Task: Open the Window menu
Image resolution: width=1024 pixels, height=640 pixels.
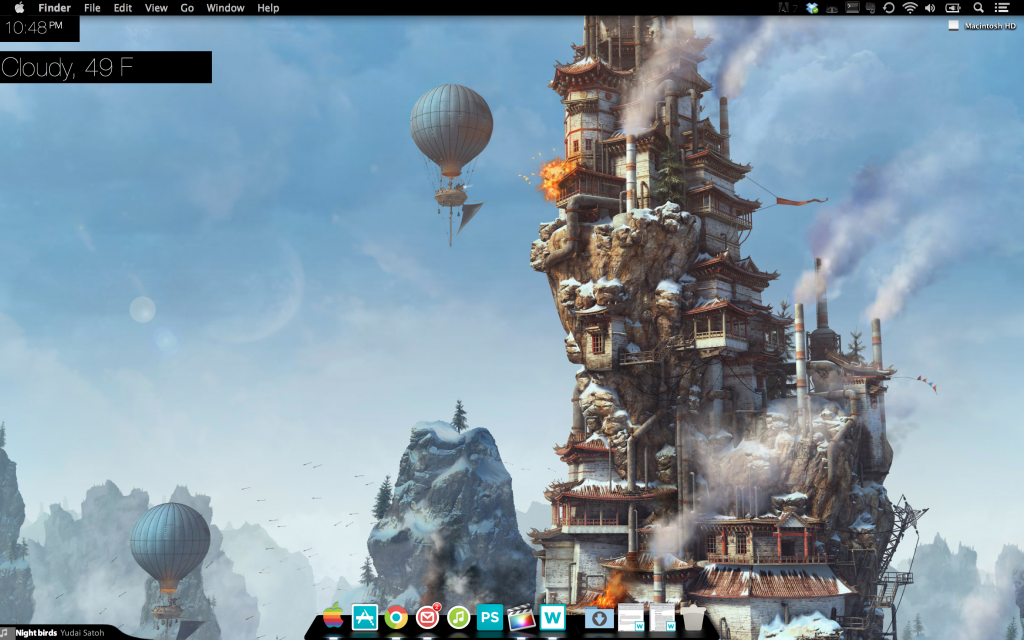Action: (x=225, y=8)
